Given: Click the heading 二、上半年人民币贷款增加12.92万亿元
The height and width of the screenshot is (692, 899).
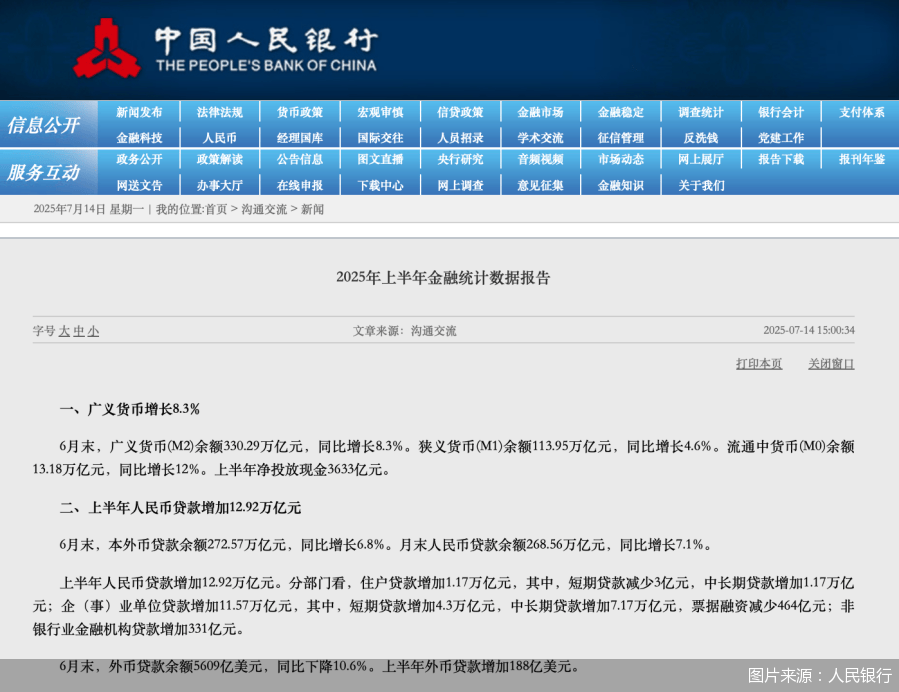Looking at the screenshot, I should (x=181, y=508).
